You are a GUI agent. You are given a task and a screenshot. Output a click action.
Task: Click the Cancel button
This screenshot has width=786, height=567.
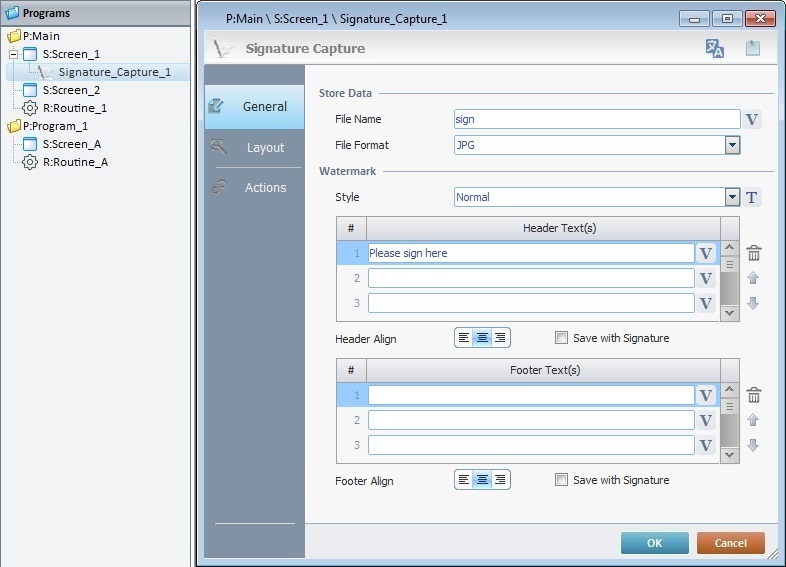coord(730,543)
